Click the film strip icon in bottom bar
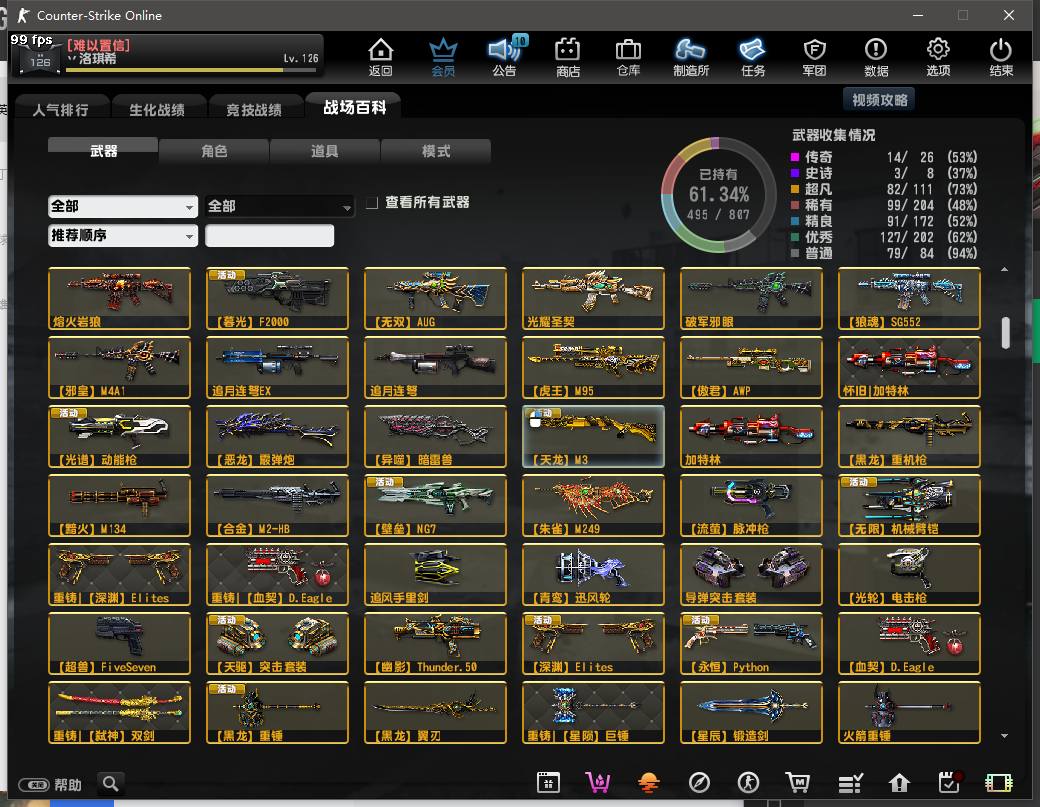 [999, 783]
